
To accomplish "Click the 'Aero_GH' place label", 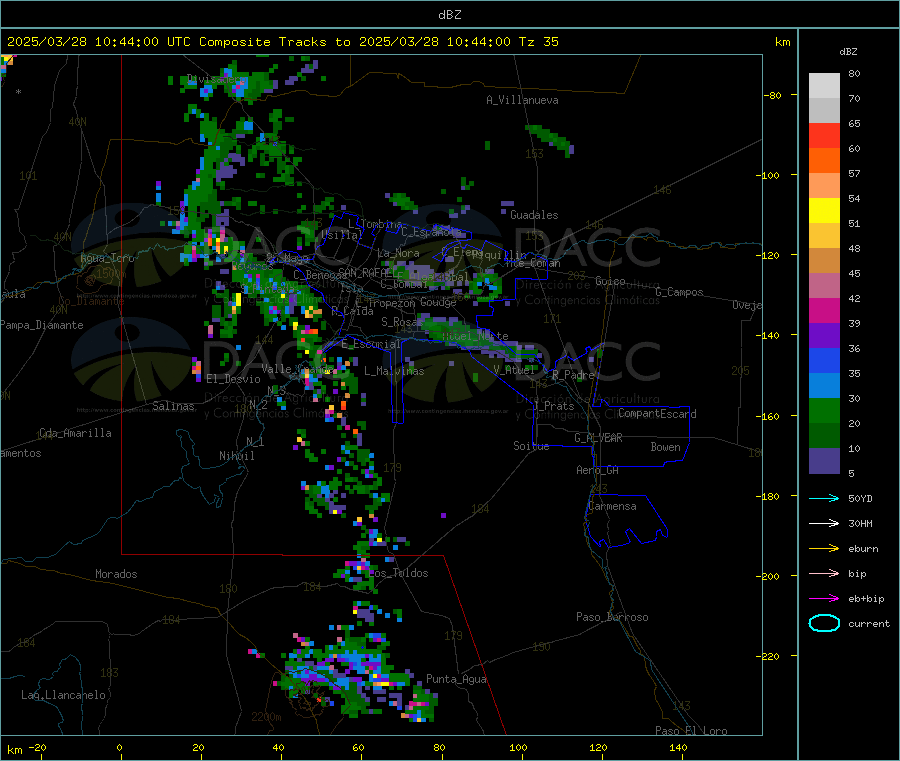I will click(597, 470).
